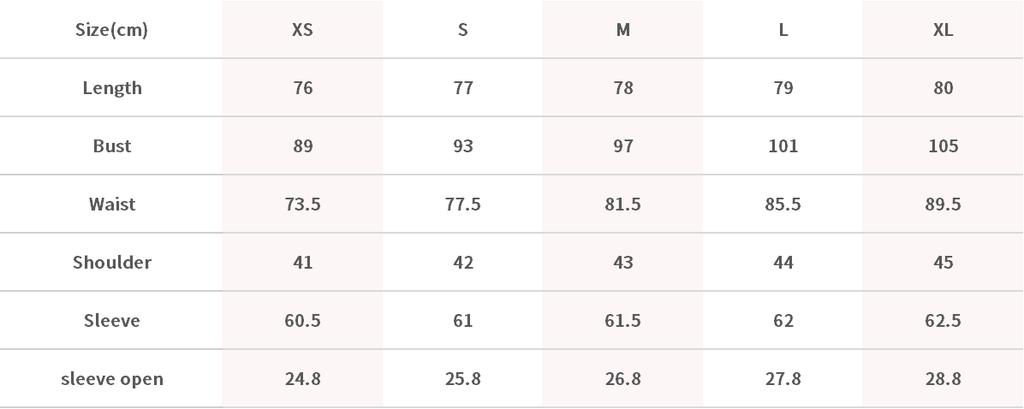The image size is (1024, 409).
Task: Select the sleeve open value 24.8
Action: click(x=302, y=379)
